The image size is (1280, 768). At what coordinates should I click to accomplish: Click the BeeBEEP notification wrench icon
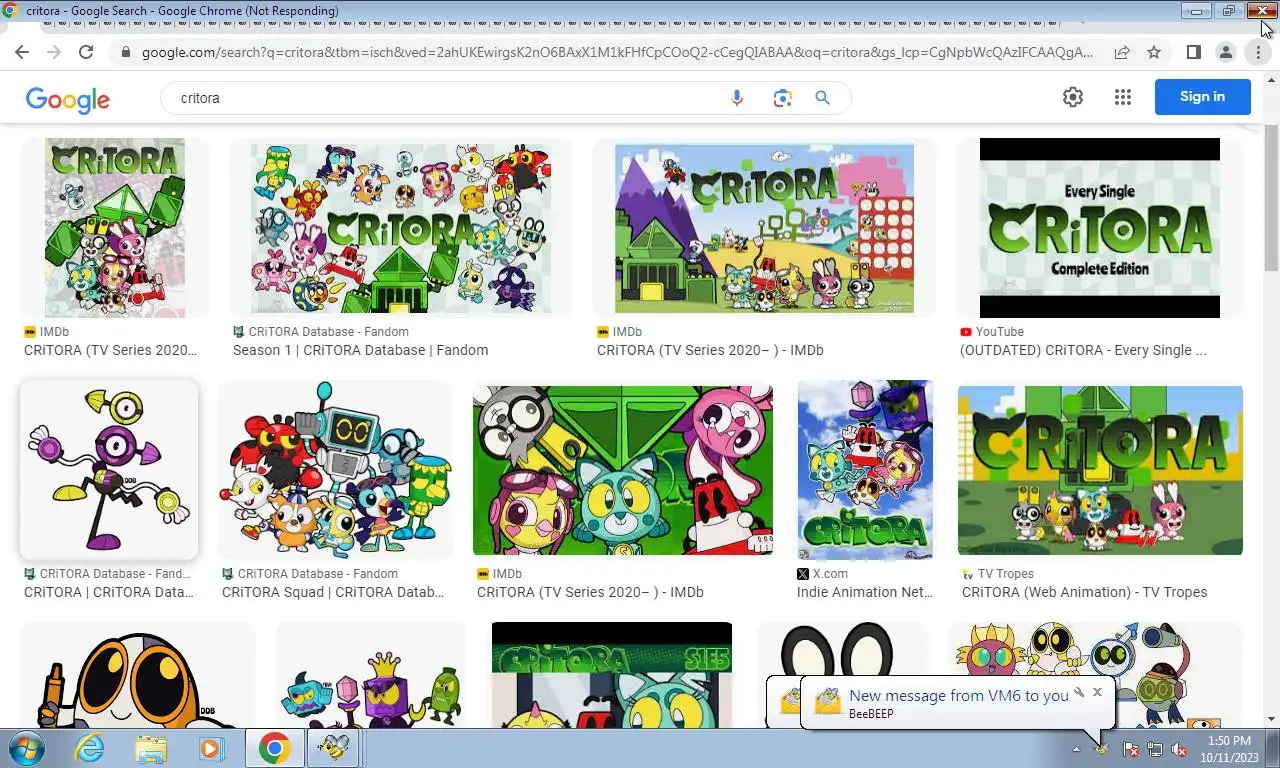tap(1079, 692)
